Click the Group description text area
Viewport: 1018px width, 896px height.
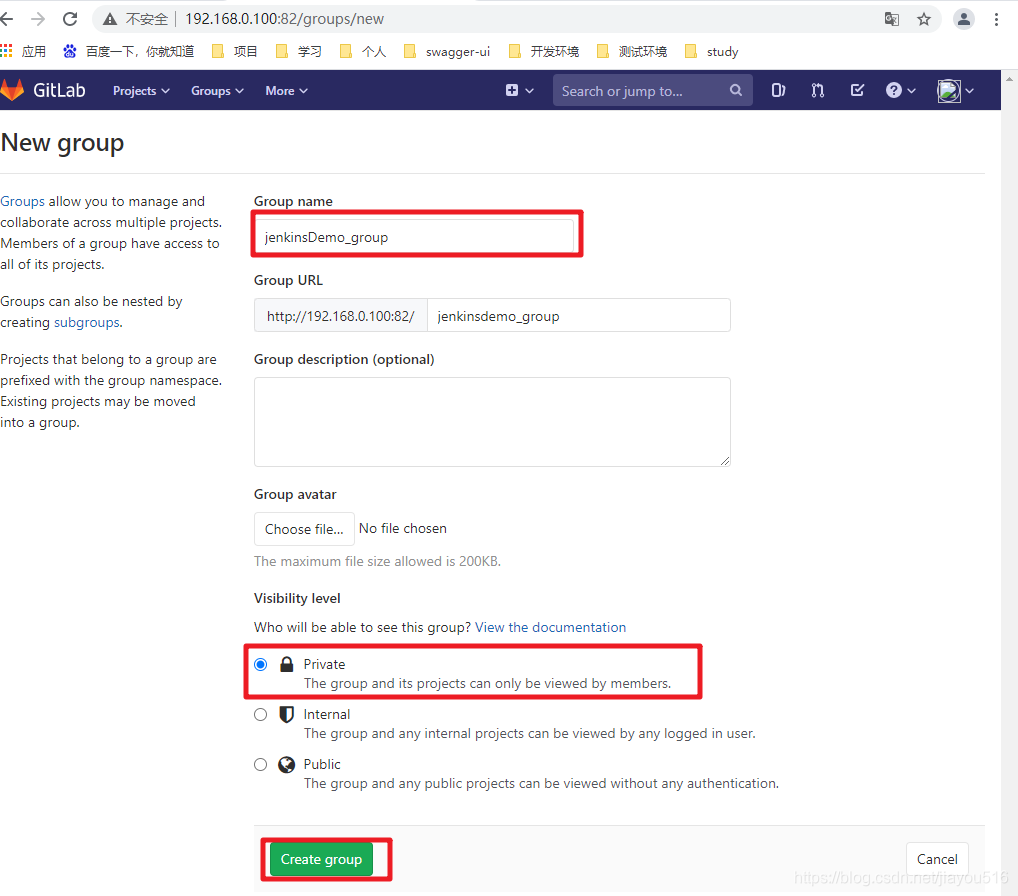pyautogui.click(x=492, y=420)
